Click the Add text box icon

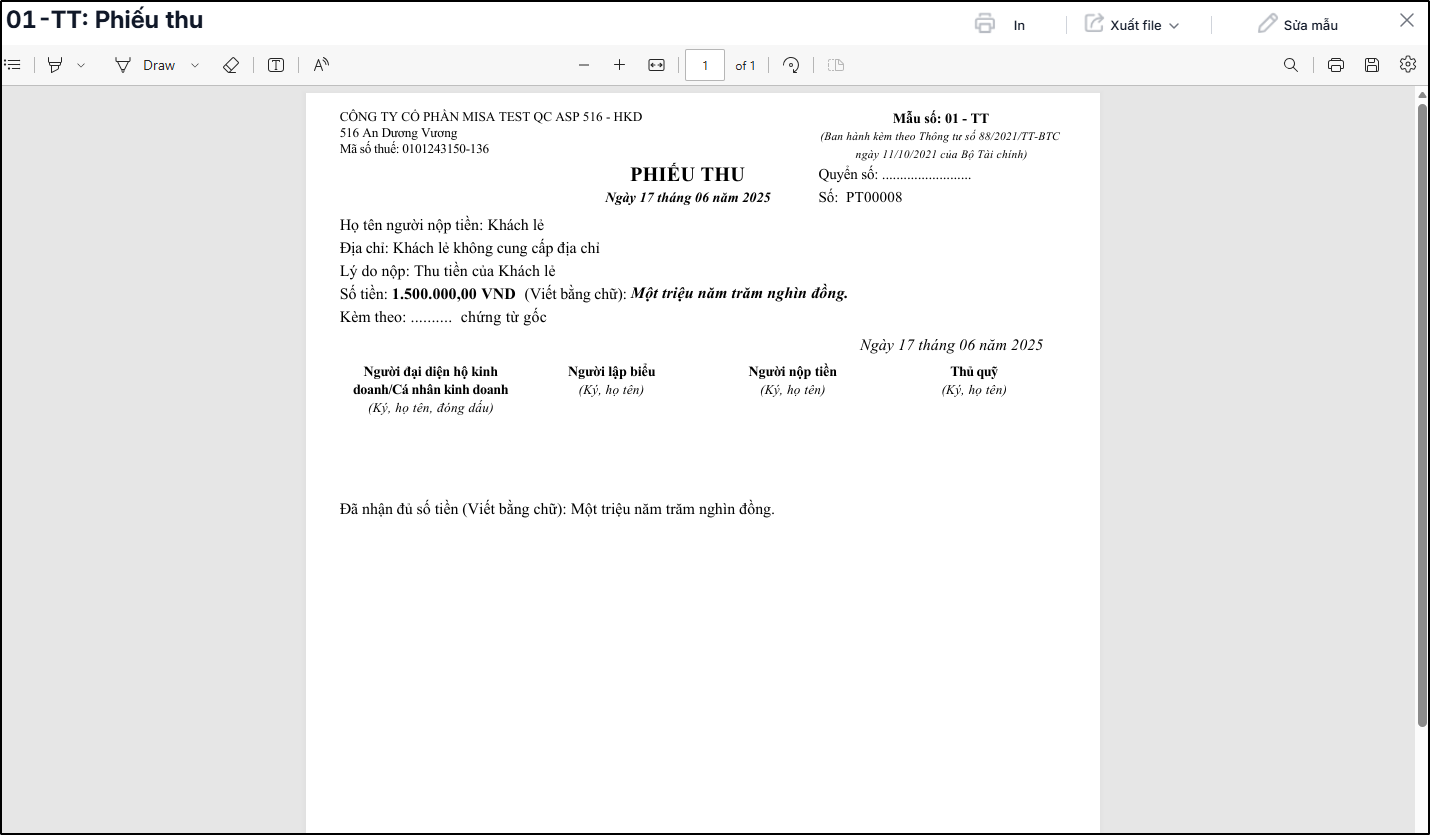[x=276, y=65]
